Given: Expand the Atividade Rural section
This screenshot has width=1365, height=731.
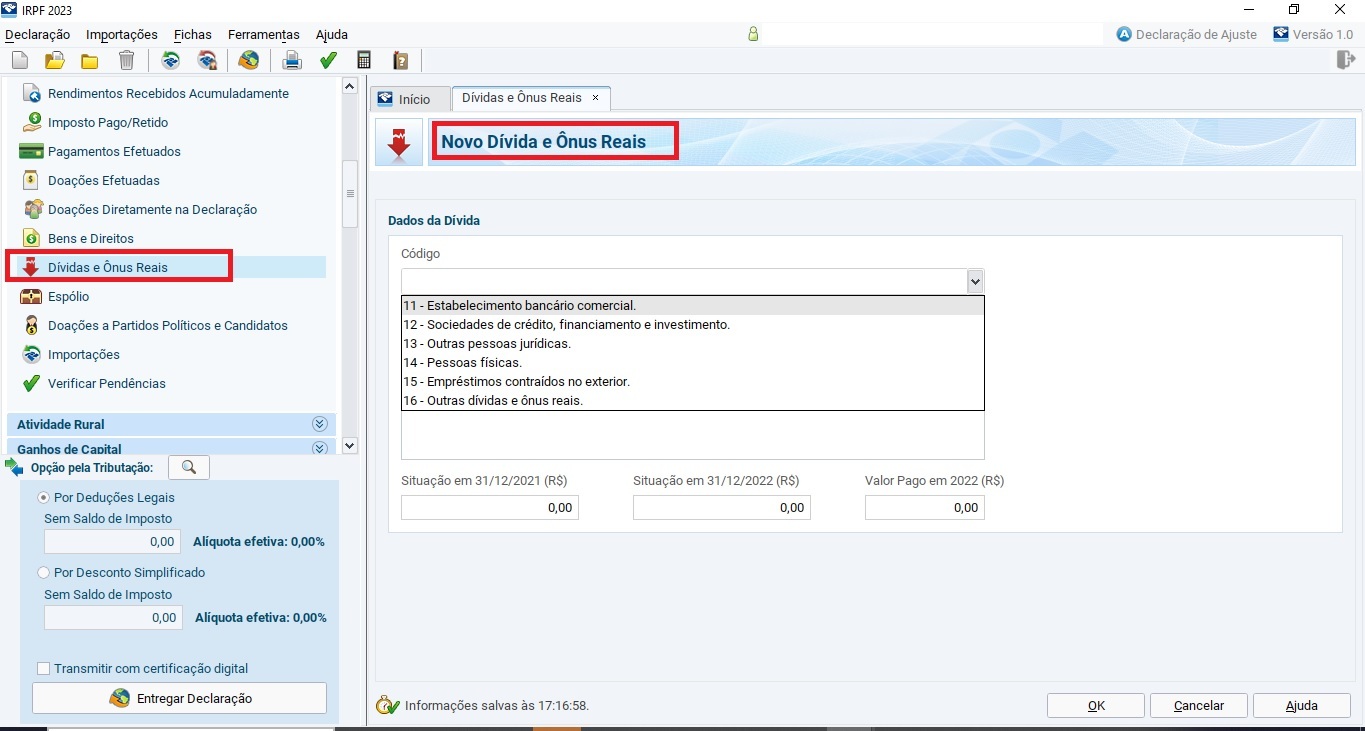Looking at the screenshot, I should (x=320, y=424).
